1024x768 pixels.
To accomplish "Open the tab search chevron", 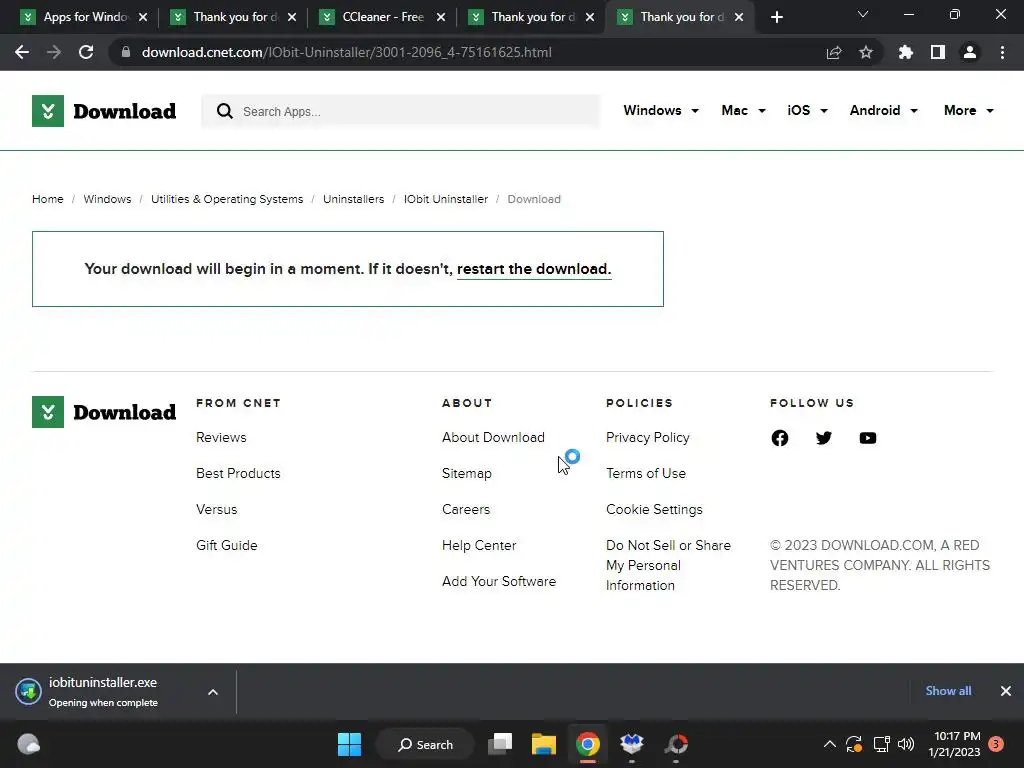I will (863, 14).
